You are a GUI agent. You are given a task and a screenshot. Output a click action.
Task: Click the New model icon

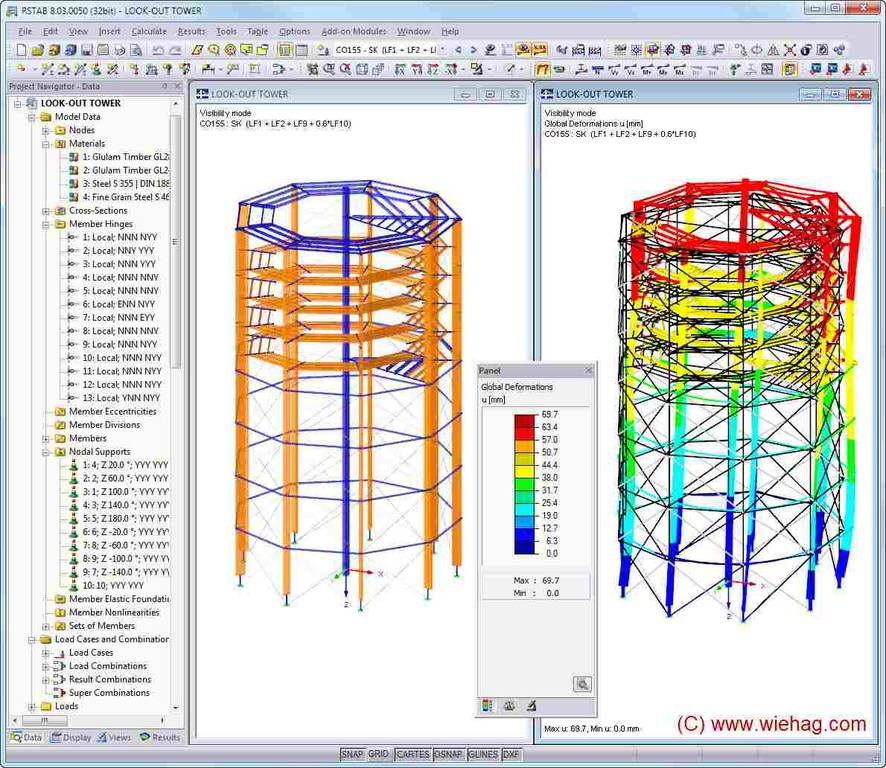tap(21, 50)
